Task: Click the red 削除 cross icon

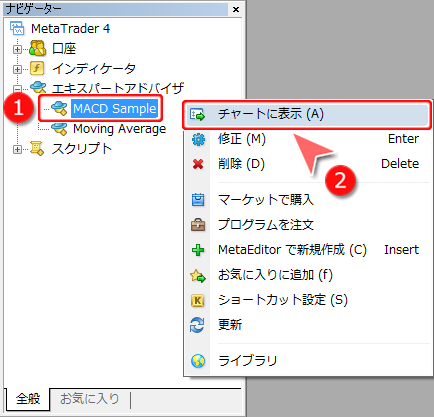Action: point(198,164)
